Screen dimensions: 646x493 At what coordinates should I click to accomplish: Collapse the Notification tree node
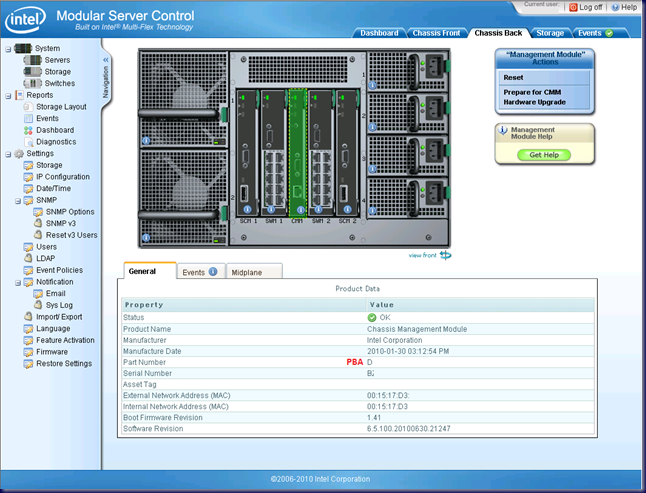click(18, 282)
